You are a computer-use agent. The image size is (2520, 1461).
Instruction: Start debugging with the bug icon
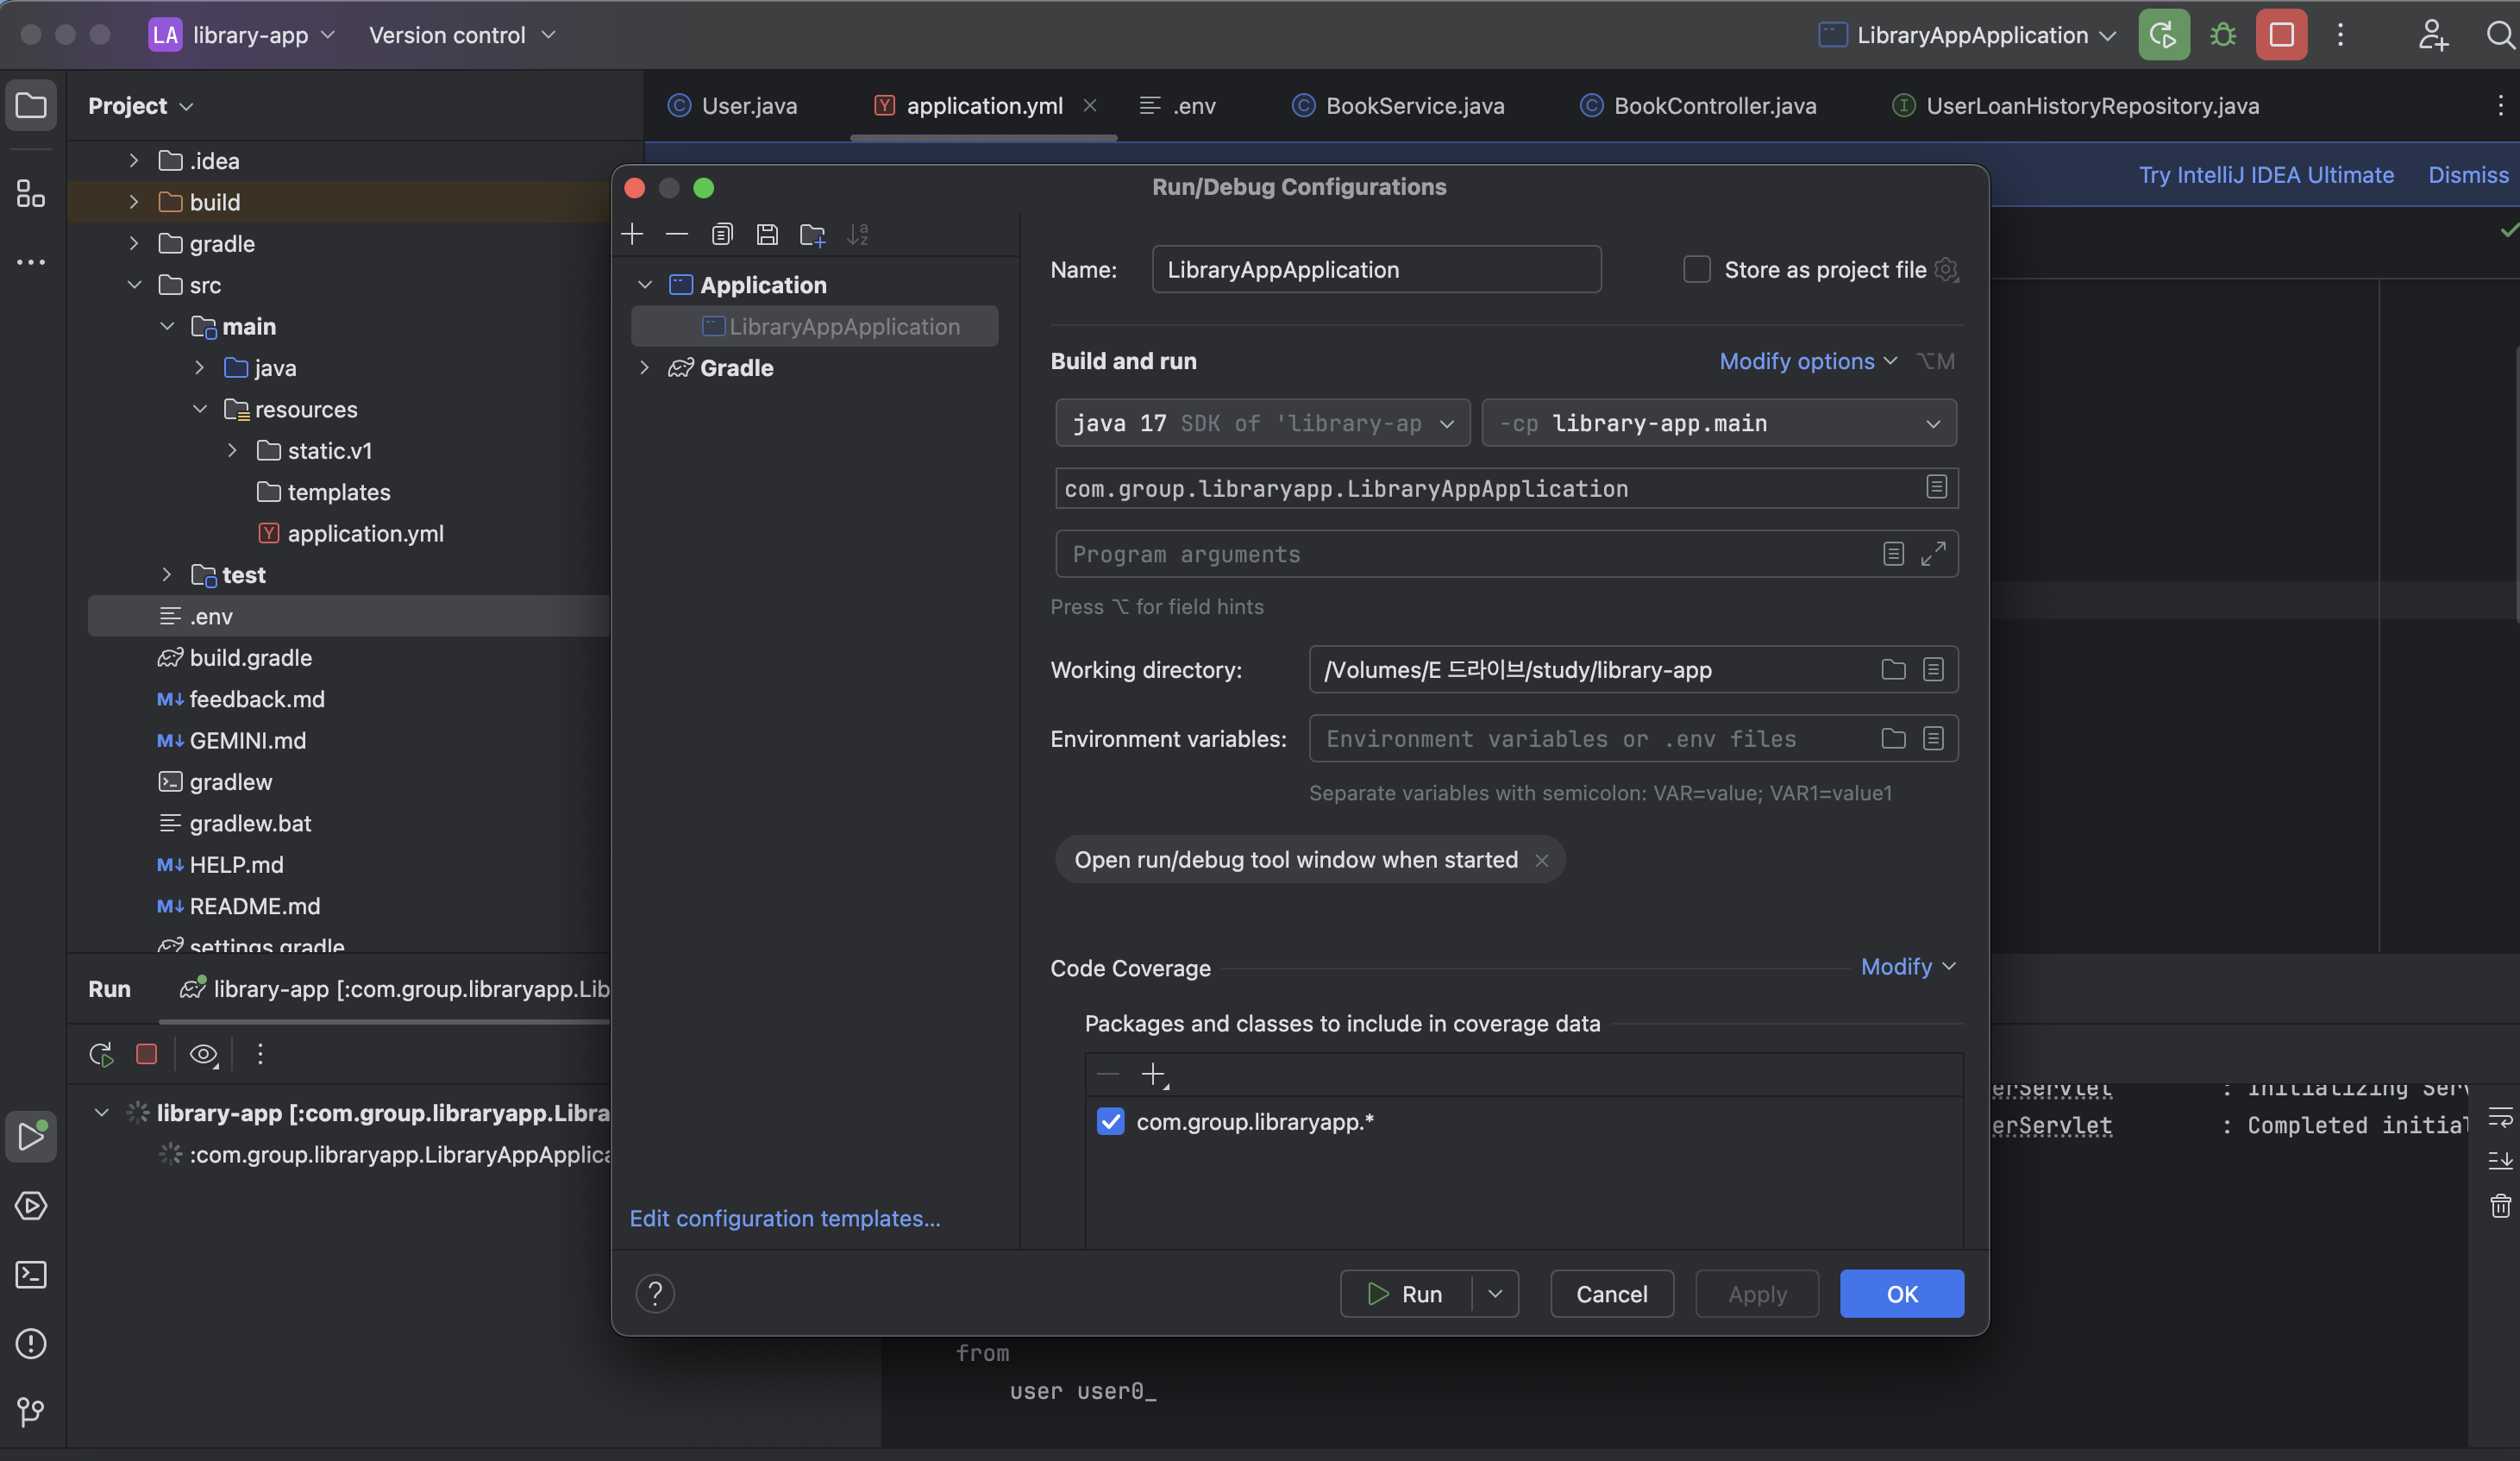(x=2222, y=35)
